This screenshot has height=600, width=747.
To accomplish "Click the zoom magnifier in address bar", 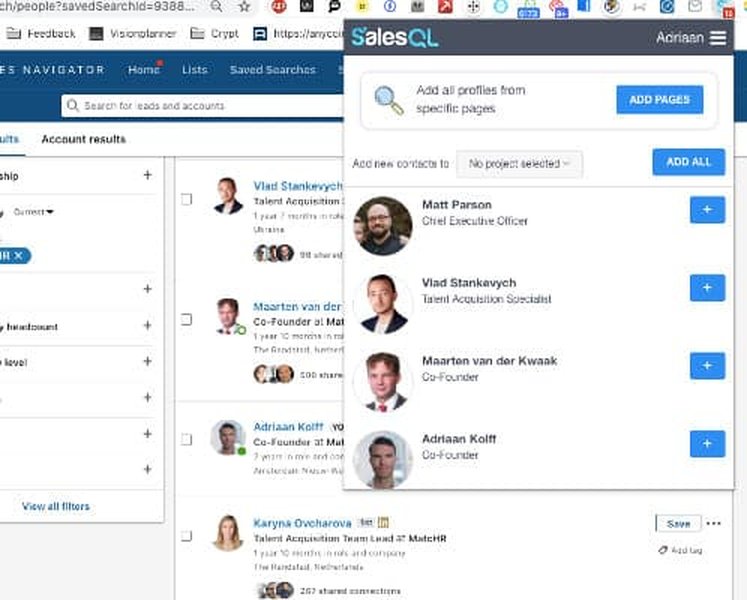I will (216, 6).
